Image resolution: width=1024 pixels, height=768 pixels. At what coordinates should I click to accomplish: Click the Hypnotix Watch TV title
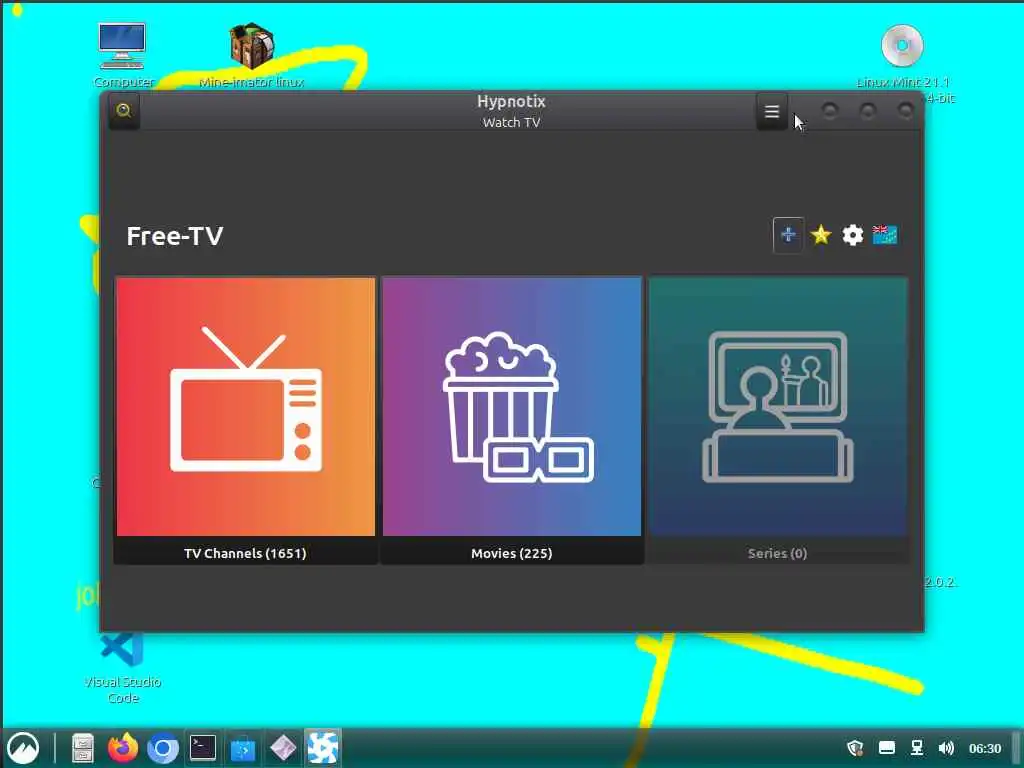[x=511, y=111]
